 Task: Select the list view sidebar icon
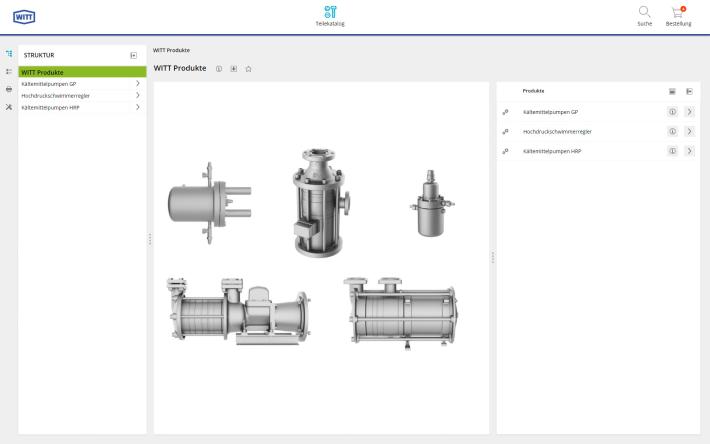9,72
